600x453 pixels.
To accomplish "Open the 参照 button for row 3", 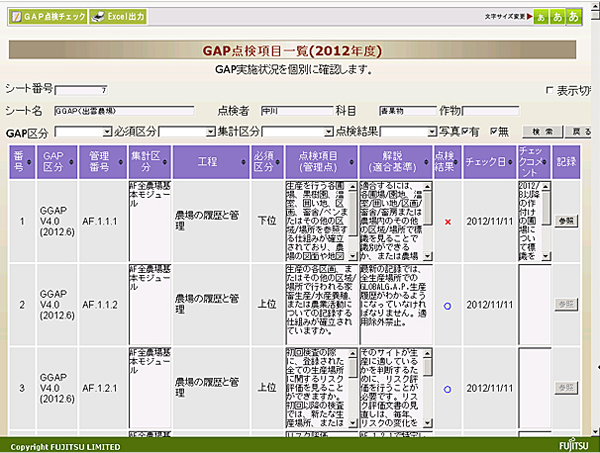I will [566, 388].
